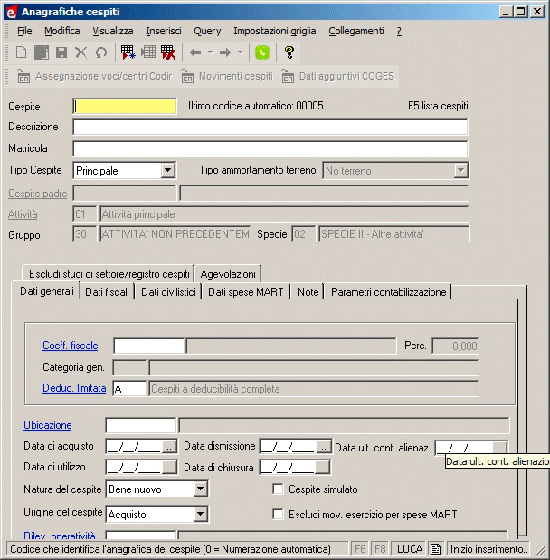Viewport: 550px width, 560px height.
Task: Click the Deduc. limitata link
Action: click(74, 388)
